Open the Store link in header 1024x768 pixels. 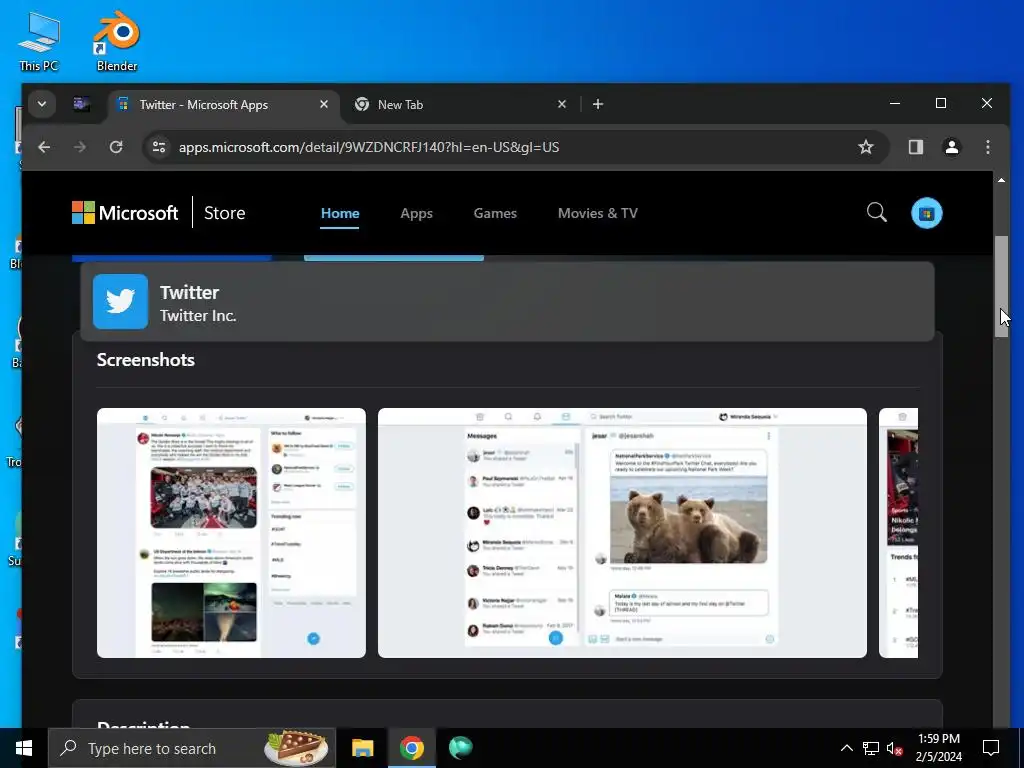225,214
